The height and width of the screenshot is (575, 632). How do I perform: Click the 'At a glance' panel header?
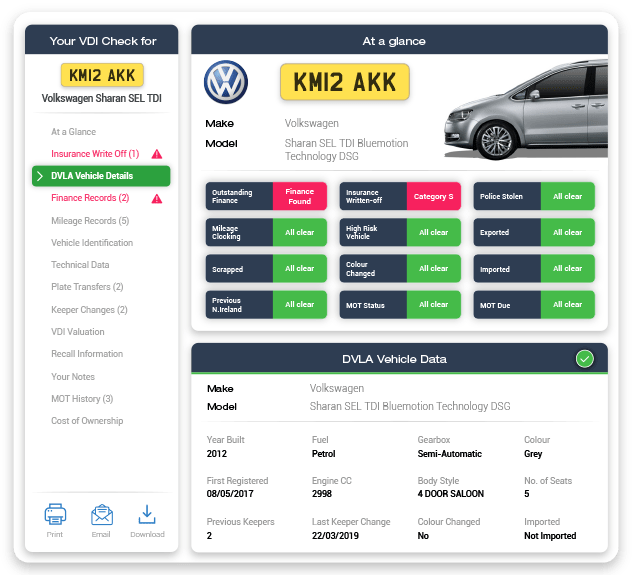pyautogui.click(x=399, y=39)
